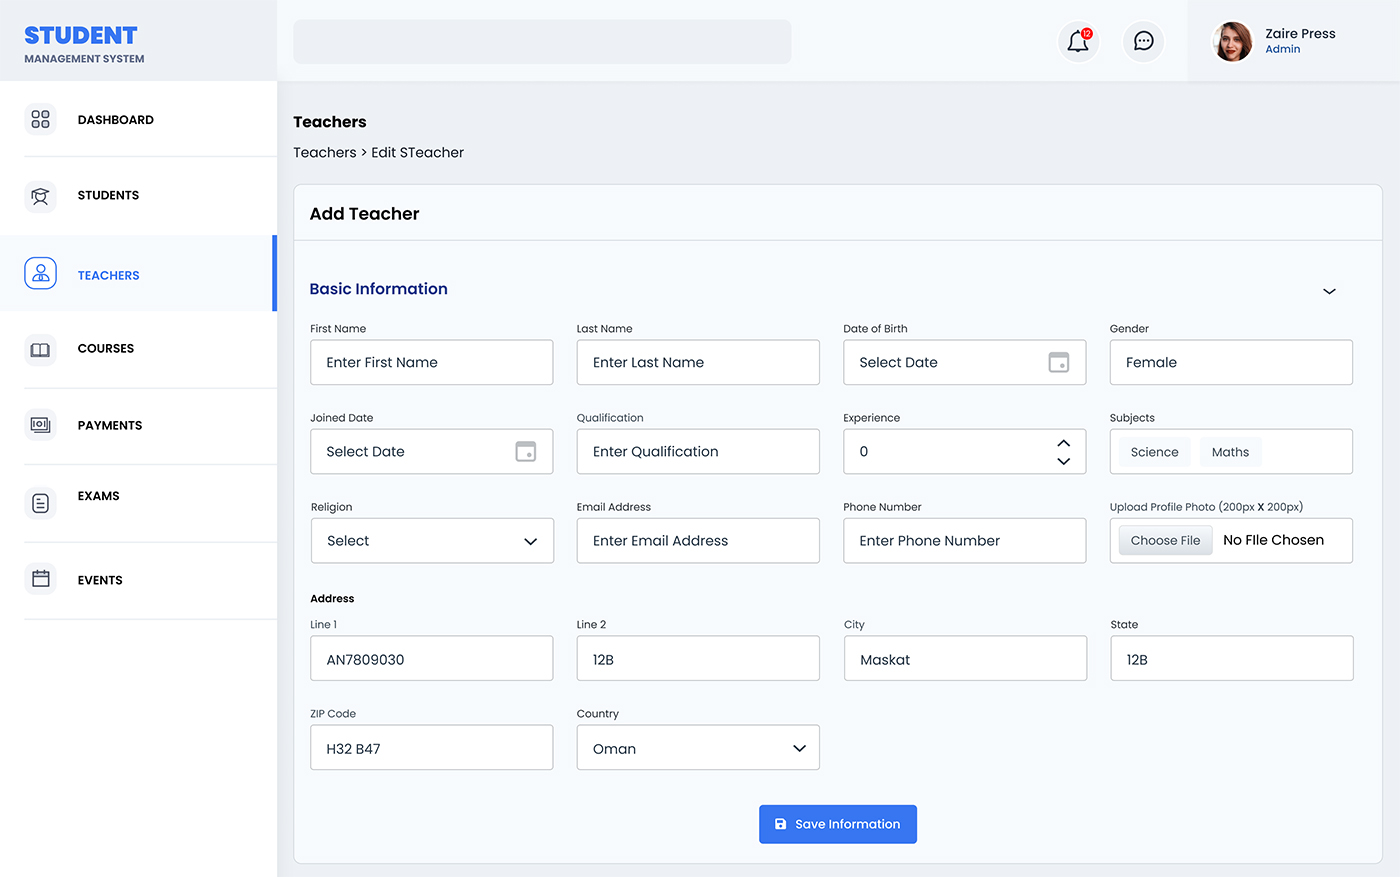The width and height of the screenshot is (1400, 877).
Task: Collapse the Basic Information section
Action: tap(1329, 291)
